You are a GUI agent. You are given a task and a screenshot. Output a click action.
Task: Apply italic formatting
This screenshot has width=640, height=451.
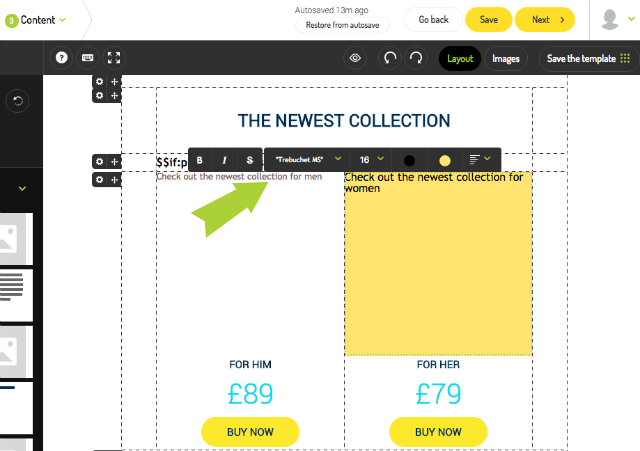point(224,160)
